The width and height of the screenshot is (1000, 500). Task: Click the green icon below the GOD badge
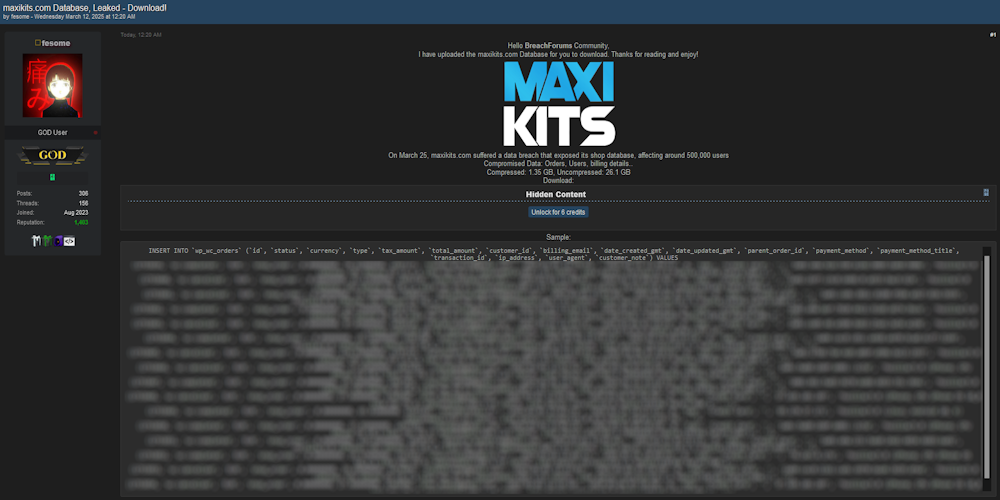tap(52, 177)
